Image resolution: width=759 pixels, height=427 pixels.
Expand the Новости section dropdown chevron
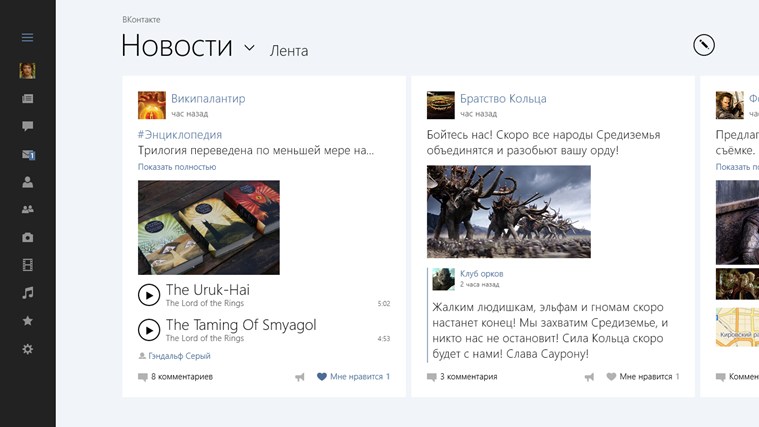click(x=249, y=47)
